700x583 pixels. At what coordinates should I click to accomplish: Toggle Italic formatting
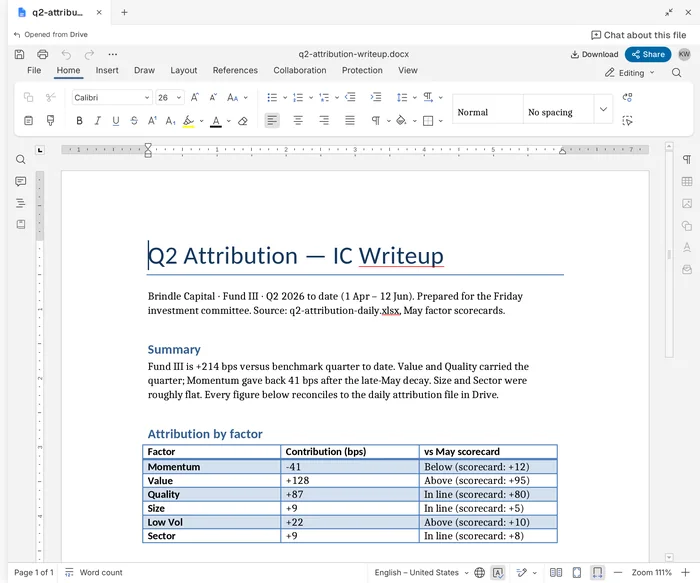97,121
